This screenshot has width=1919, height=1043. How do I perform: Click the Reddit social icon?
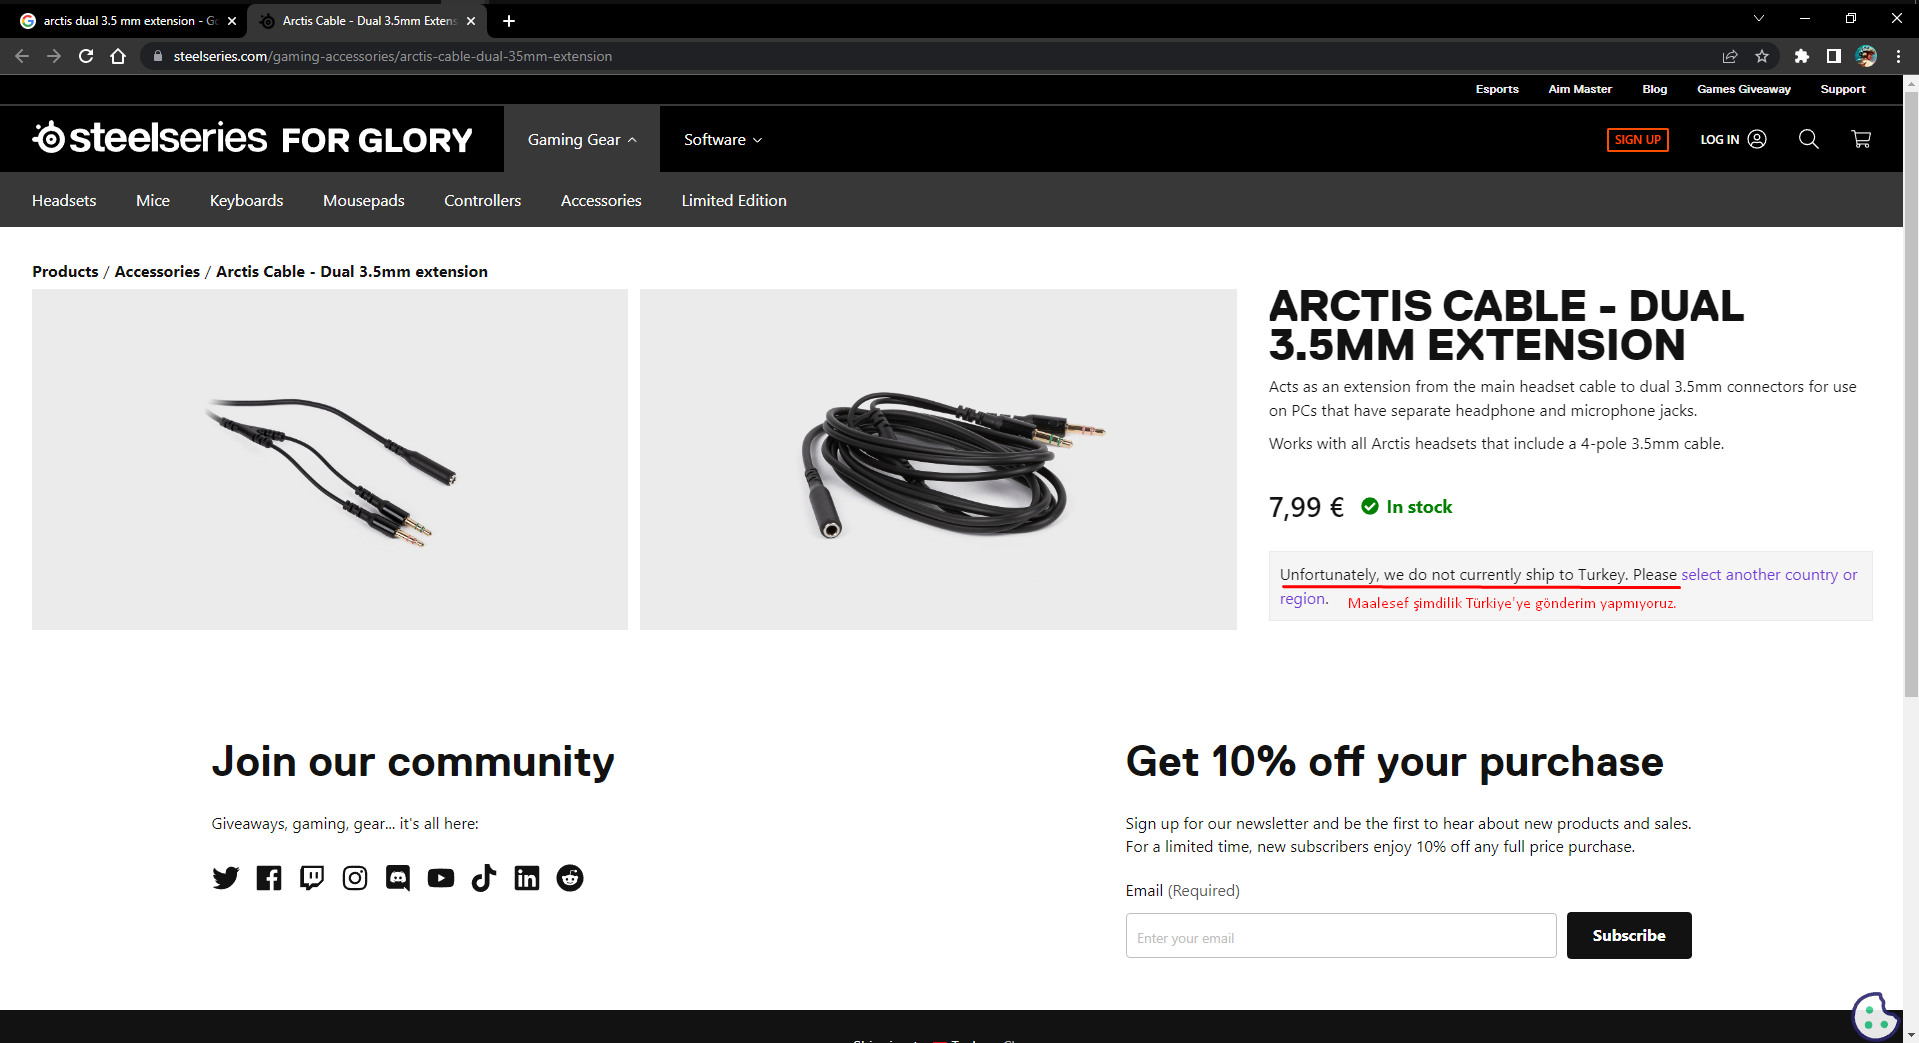[x=570, y=878]
